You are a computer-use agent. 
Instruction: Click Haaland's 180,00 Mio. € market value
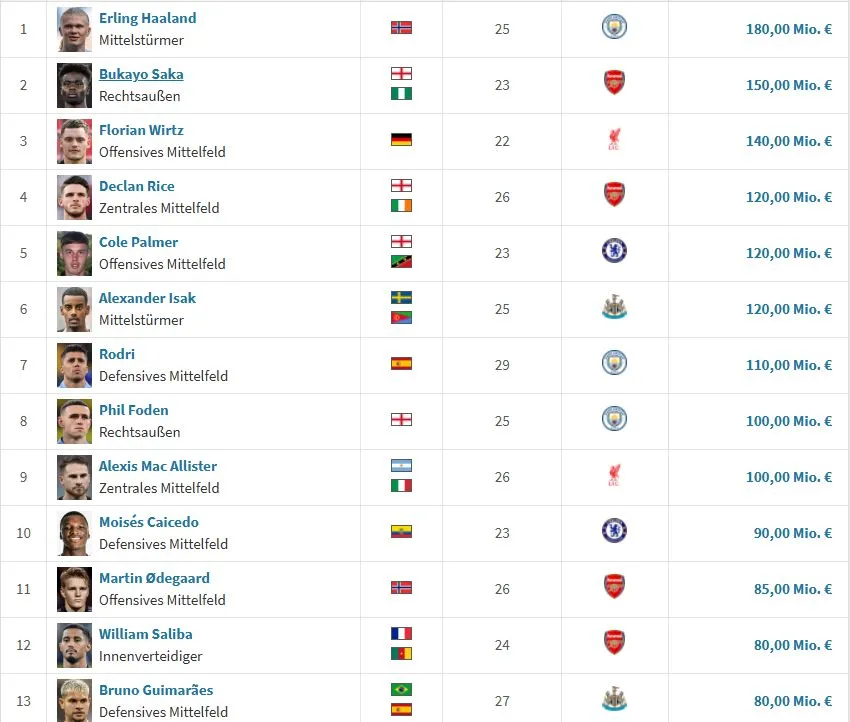789,29
